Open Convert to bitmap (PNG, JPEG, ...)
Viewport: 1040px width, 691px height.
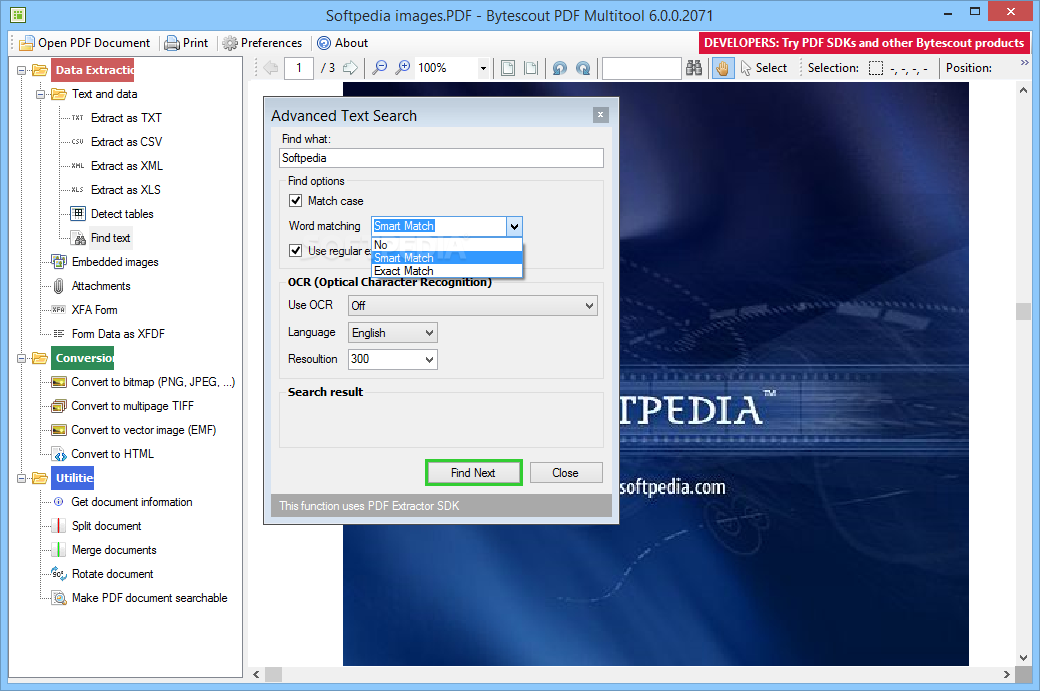(x=153, y=382)
